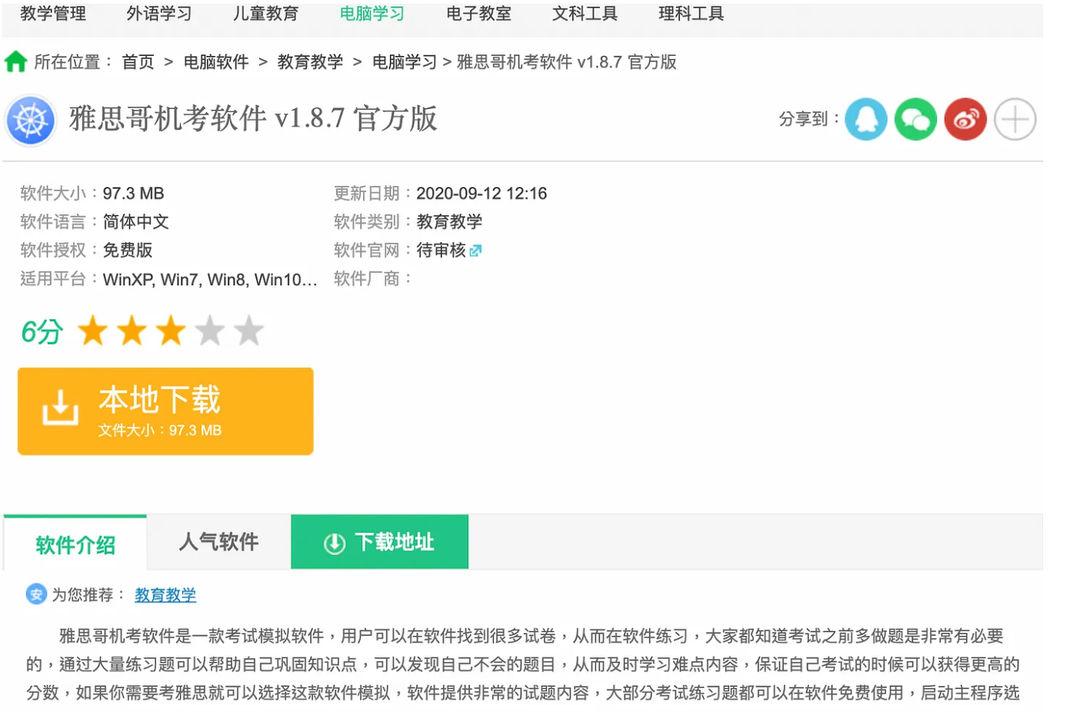Open 待审核 official site link
Viewport: 1080px width, 715px height.
(441, 250)
